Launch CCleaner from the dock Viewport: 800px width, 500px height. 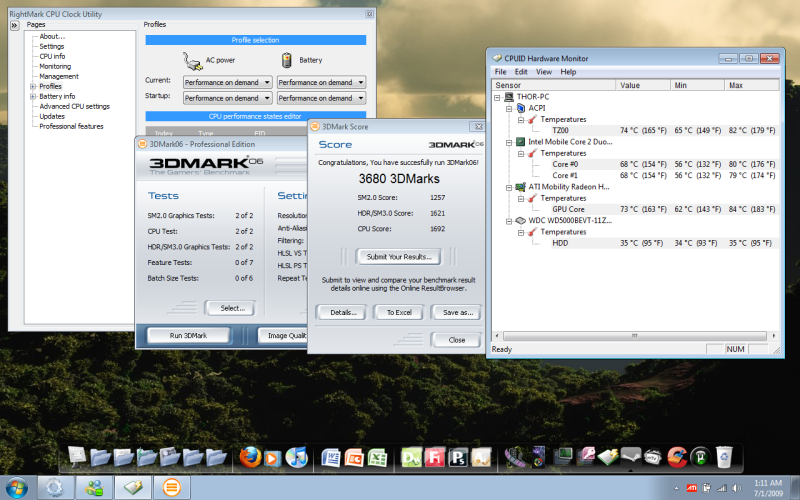tap(677, 457)
